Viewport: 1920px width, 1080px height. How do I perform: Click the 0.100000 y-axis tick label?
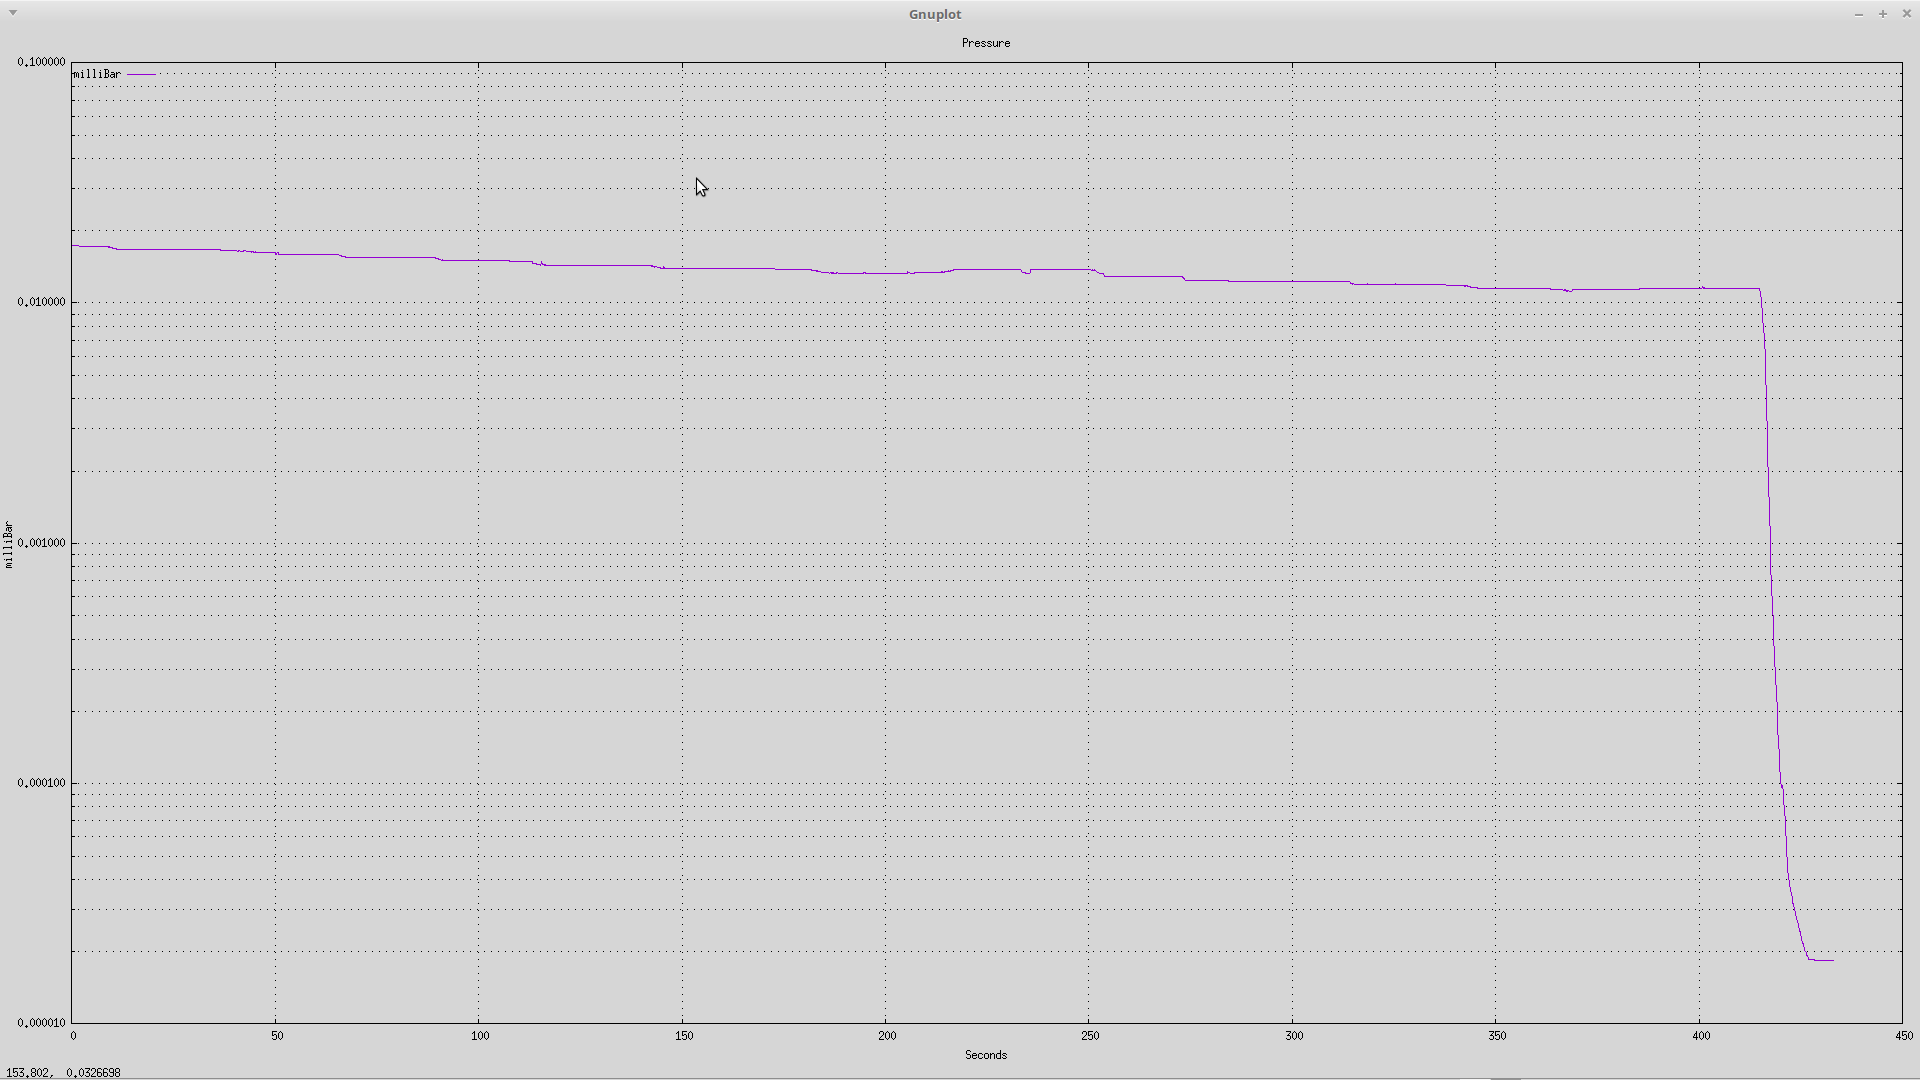click(x=41, y=62)
